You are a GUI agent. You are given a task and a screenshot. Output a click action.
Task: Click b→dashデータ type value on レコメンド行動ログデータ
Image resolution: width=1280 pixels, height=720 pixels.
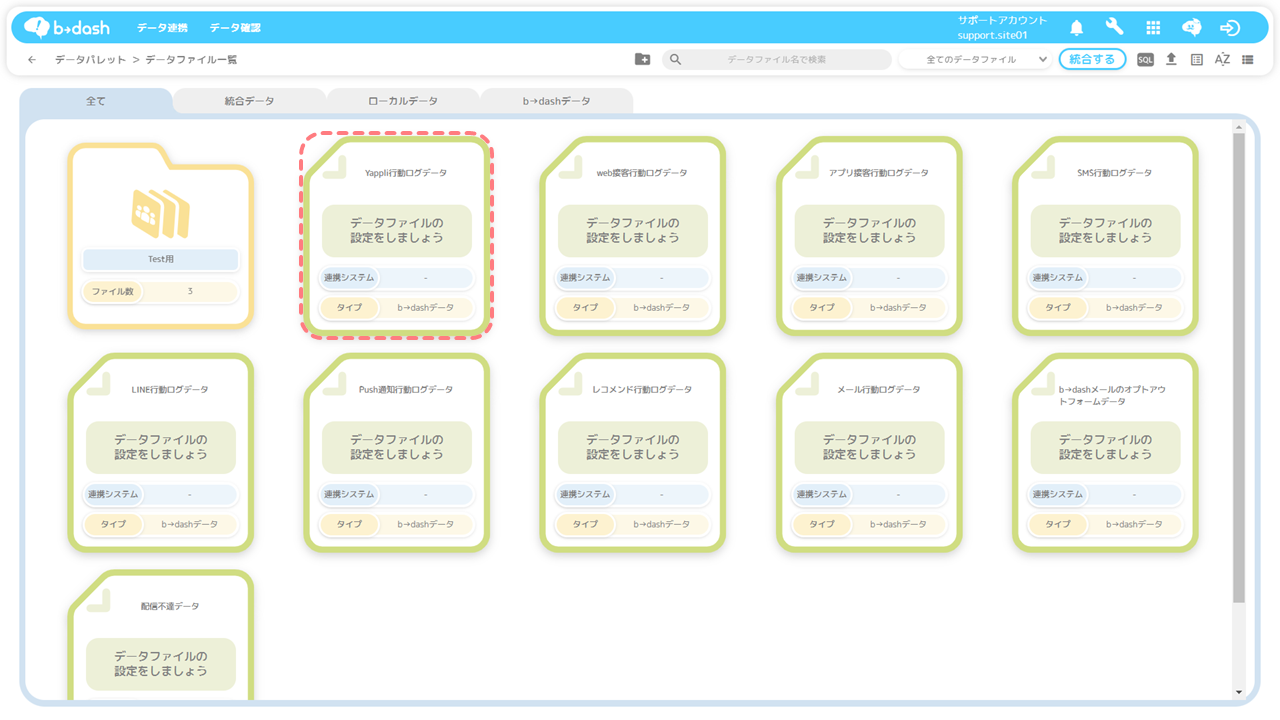tap(662, 524)
